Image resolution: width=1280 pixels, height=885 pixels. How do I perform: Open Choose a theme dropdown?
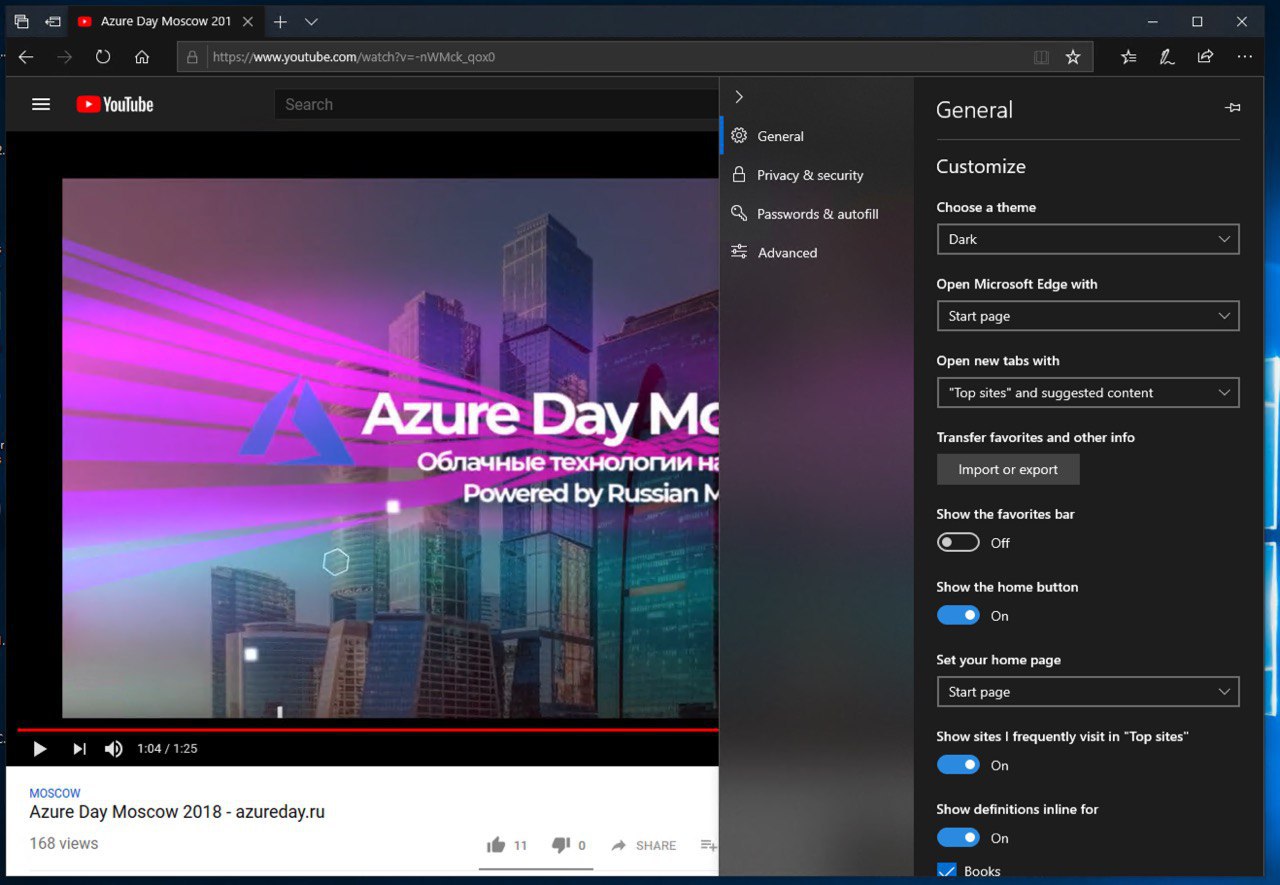[1088, 239]
